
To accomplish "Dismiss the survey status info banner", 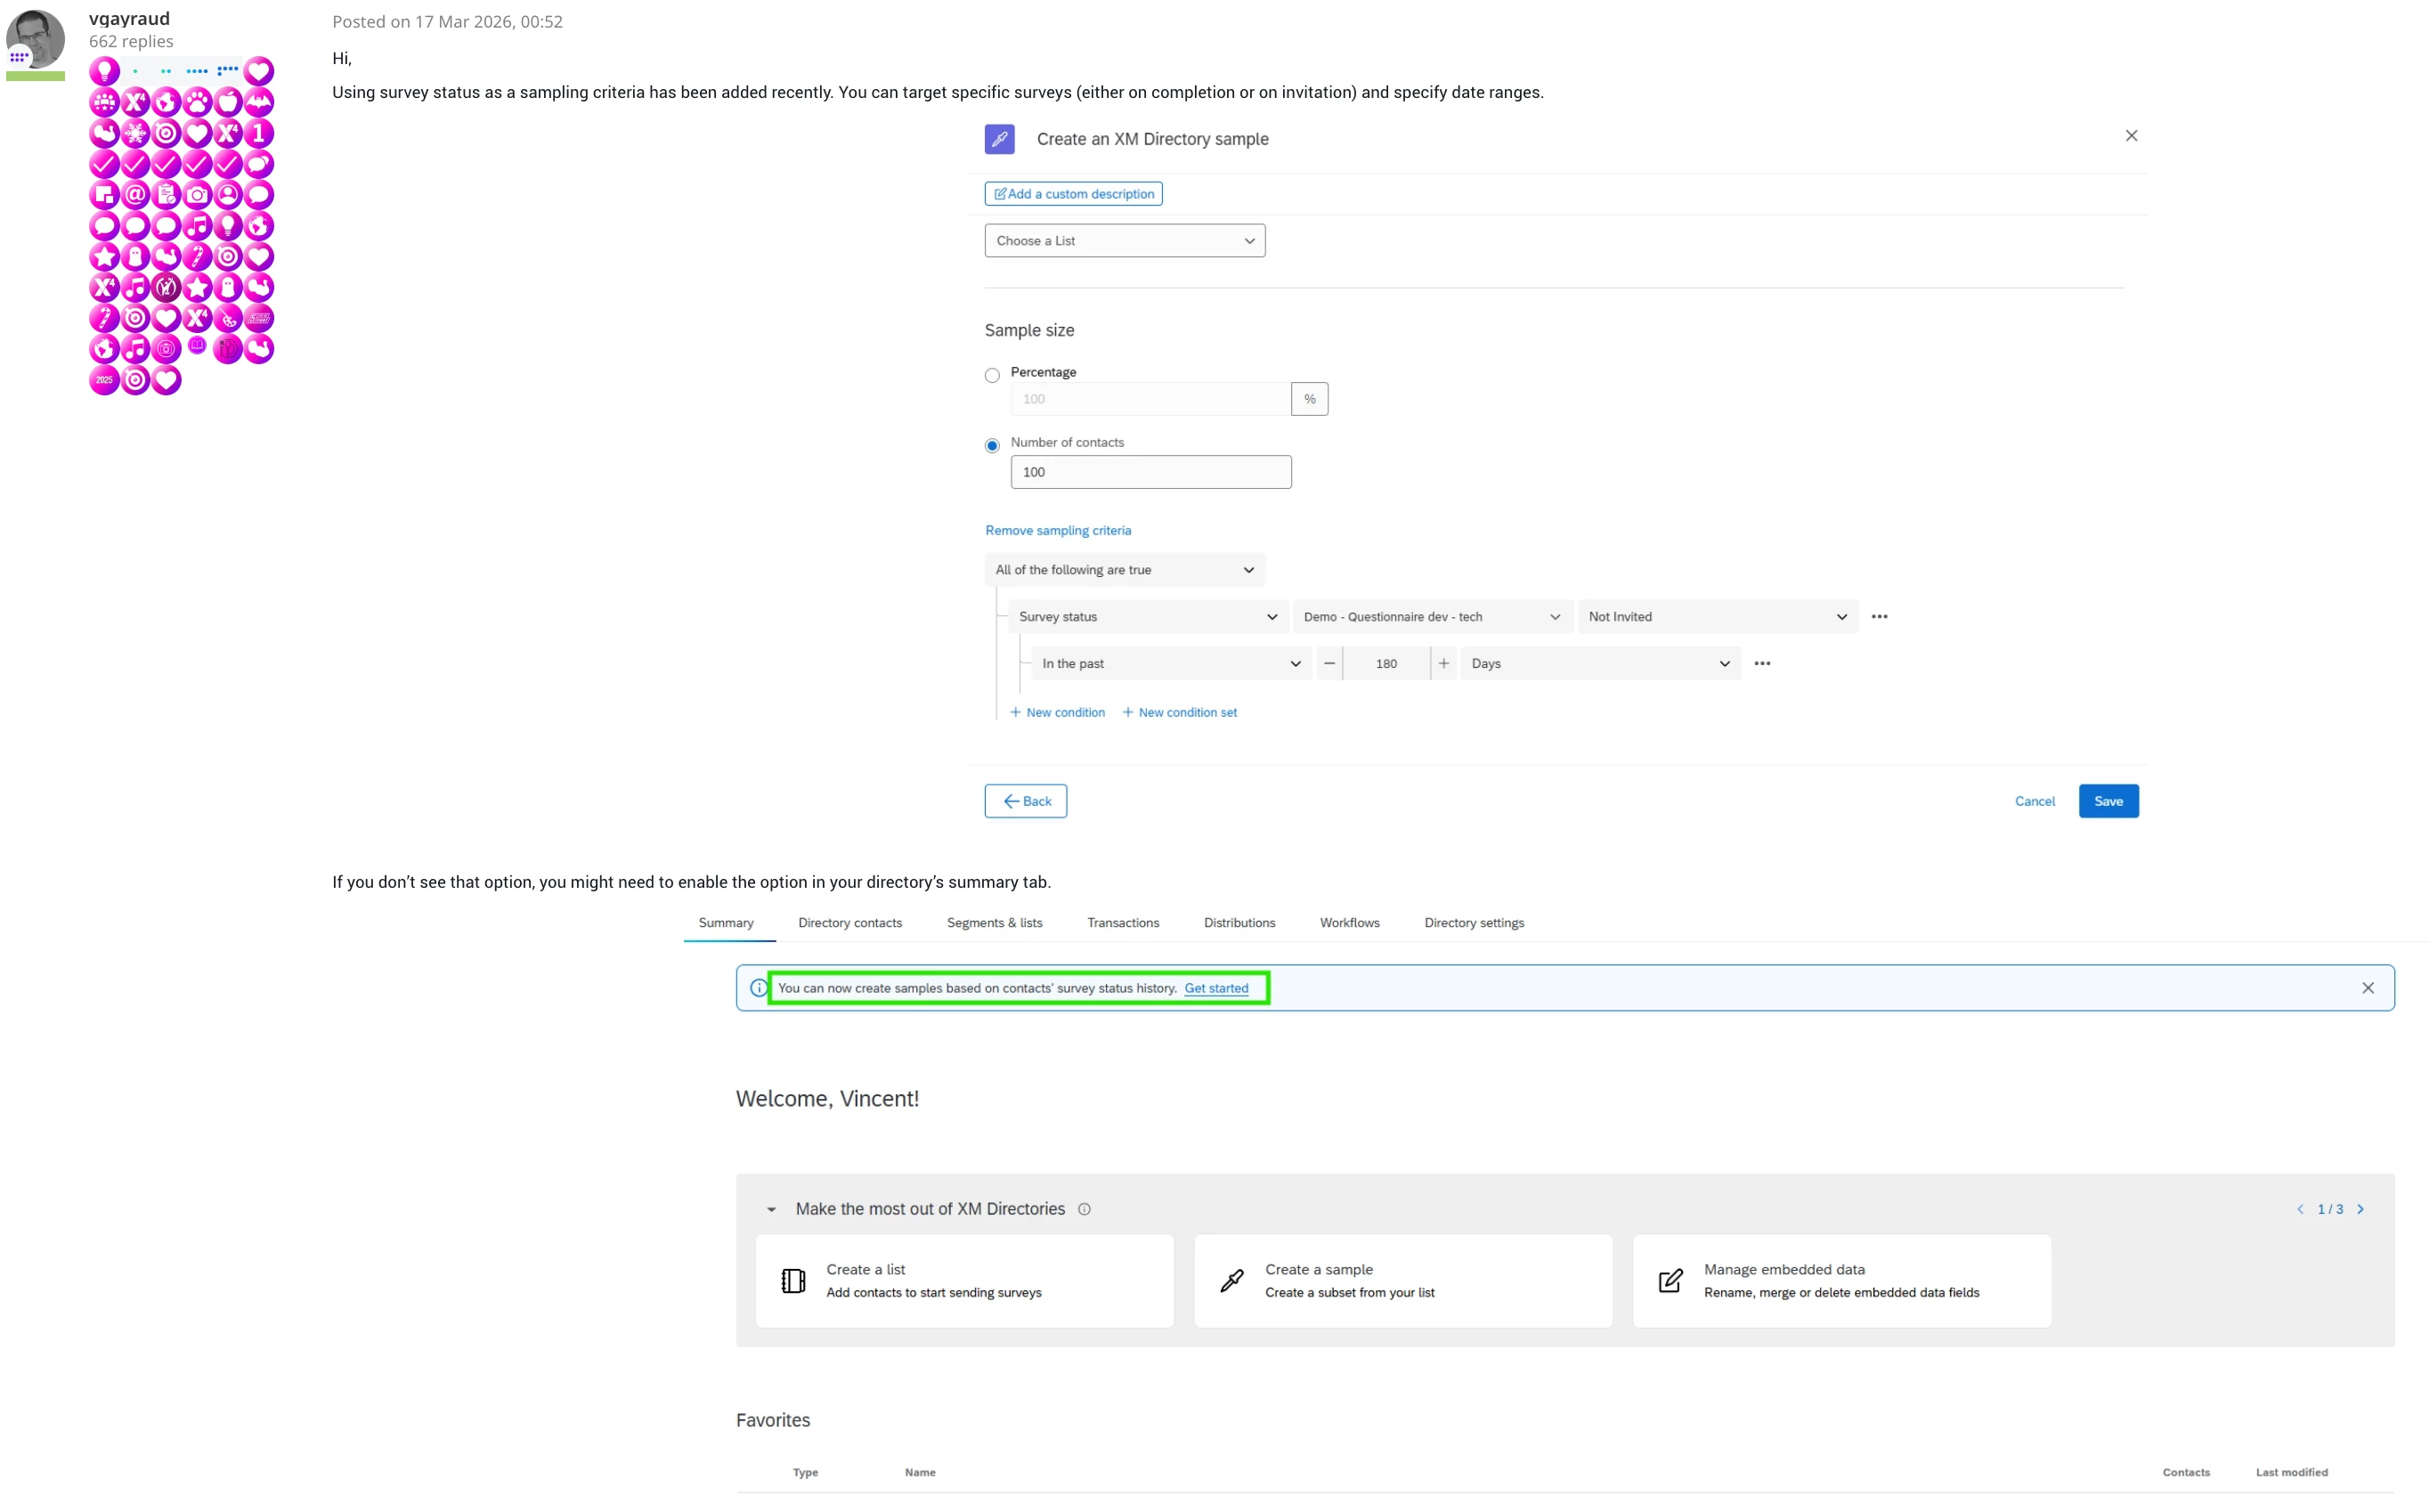I will pos(2367,988).
